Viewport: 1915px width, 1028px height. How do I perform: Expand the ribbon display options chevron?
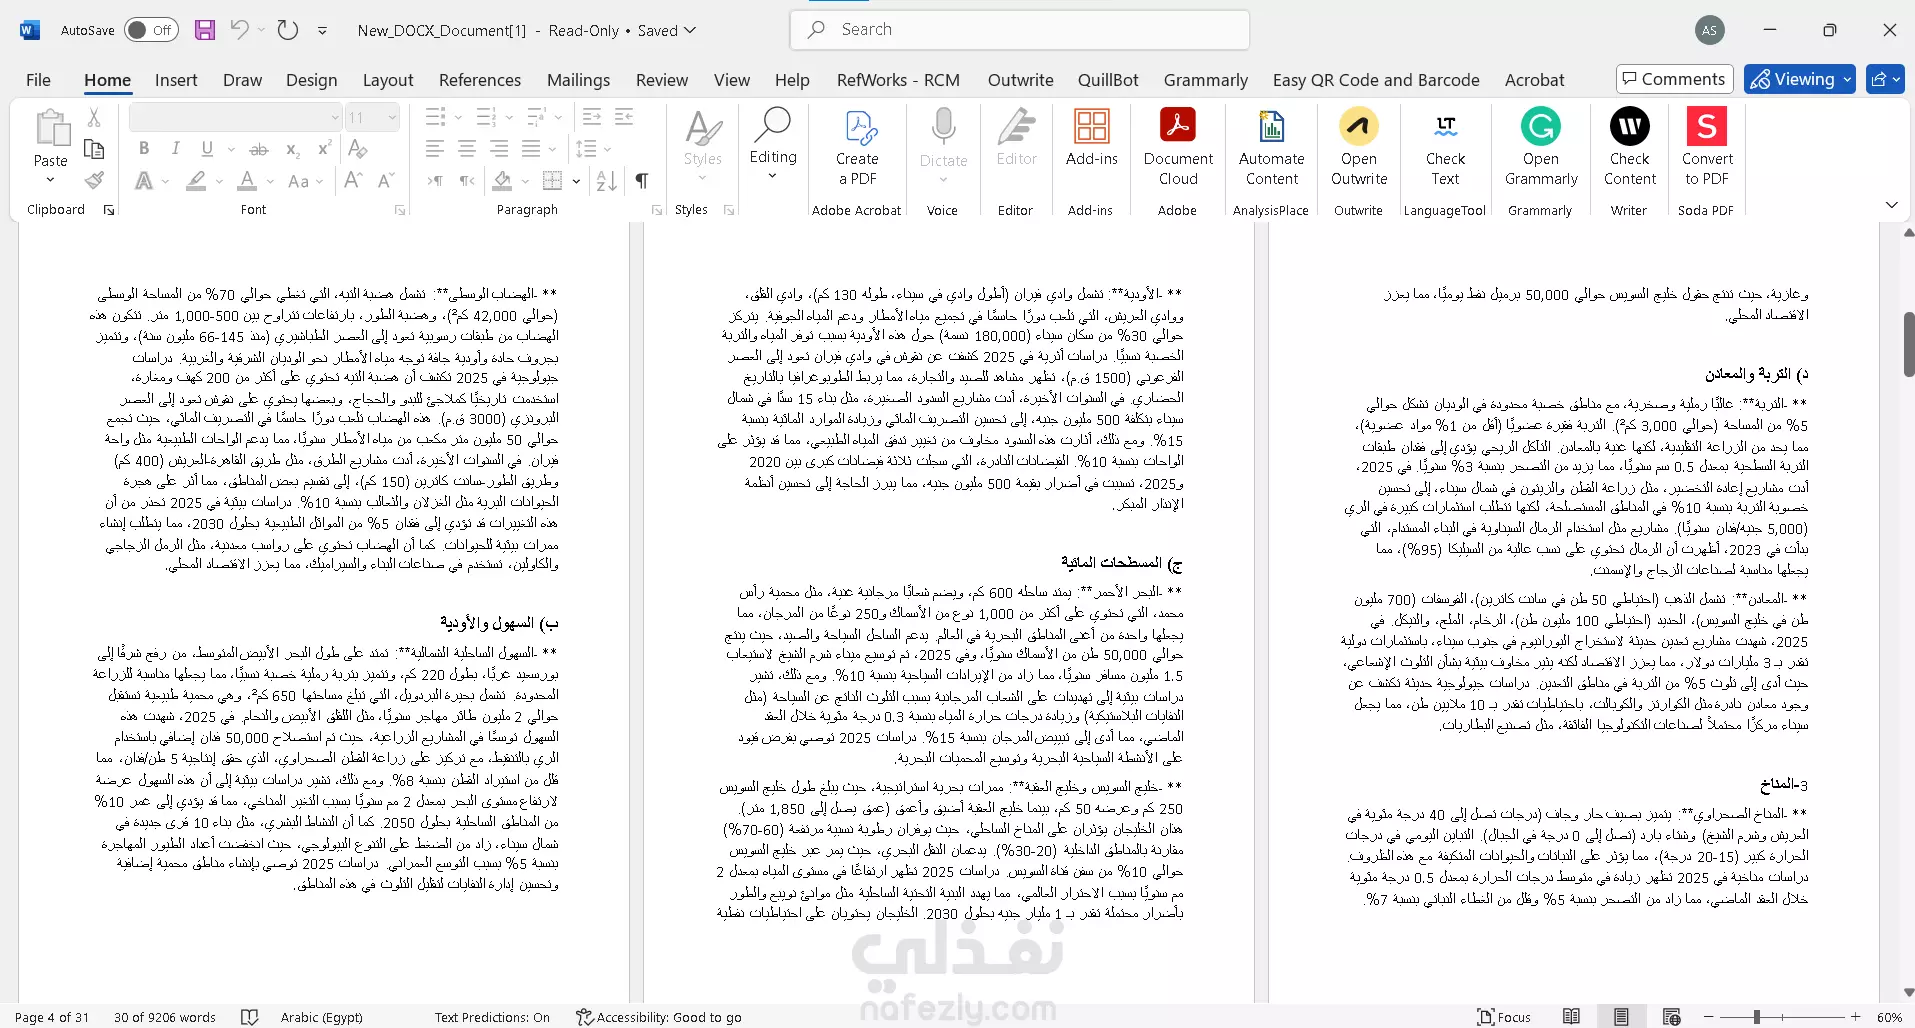(x=1891, y=204)
